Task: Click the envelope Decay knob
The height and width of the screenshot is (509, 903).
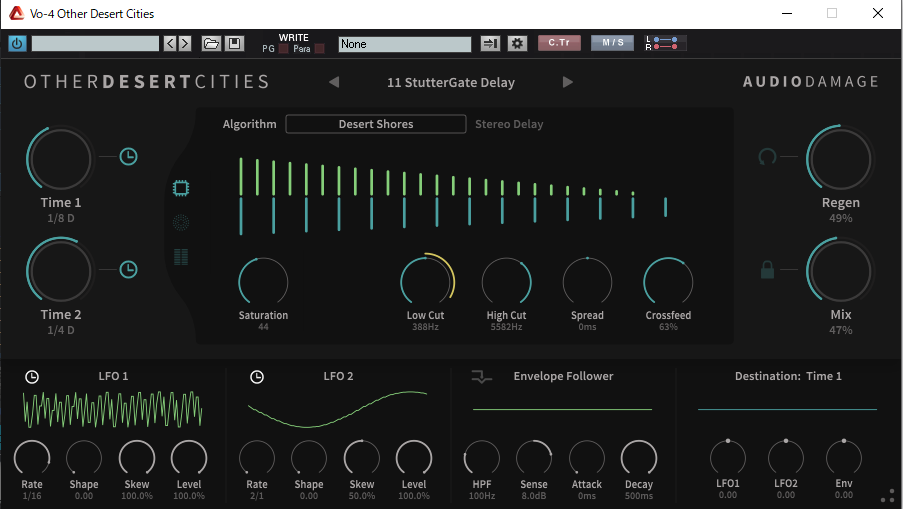Action: [639, 458]
